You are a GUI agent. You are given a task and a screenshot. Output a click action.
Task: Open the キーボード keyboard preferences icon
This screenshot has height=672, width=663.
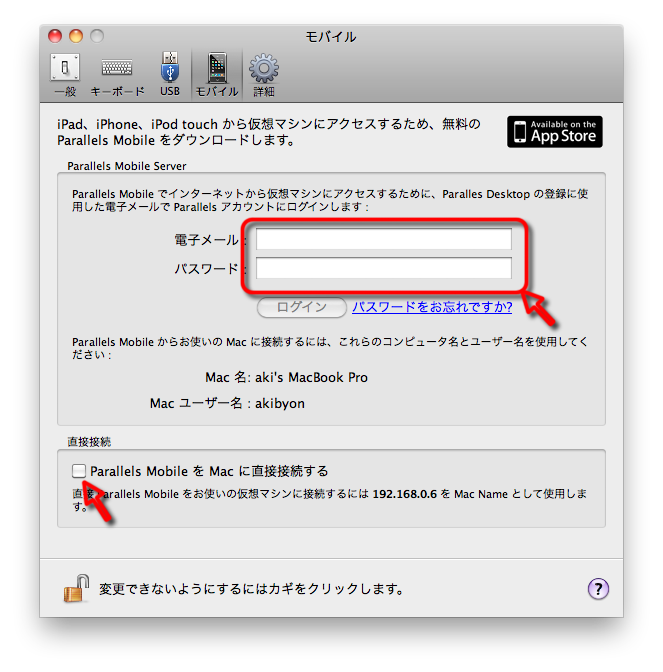click(117, 75)
